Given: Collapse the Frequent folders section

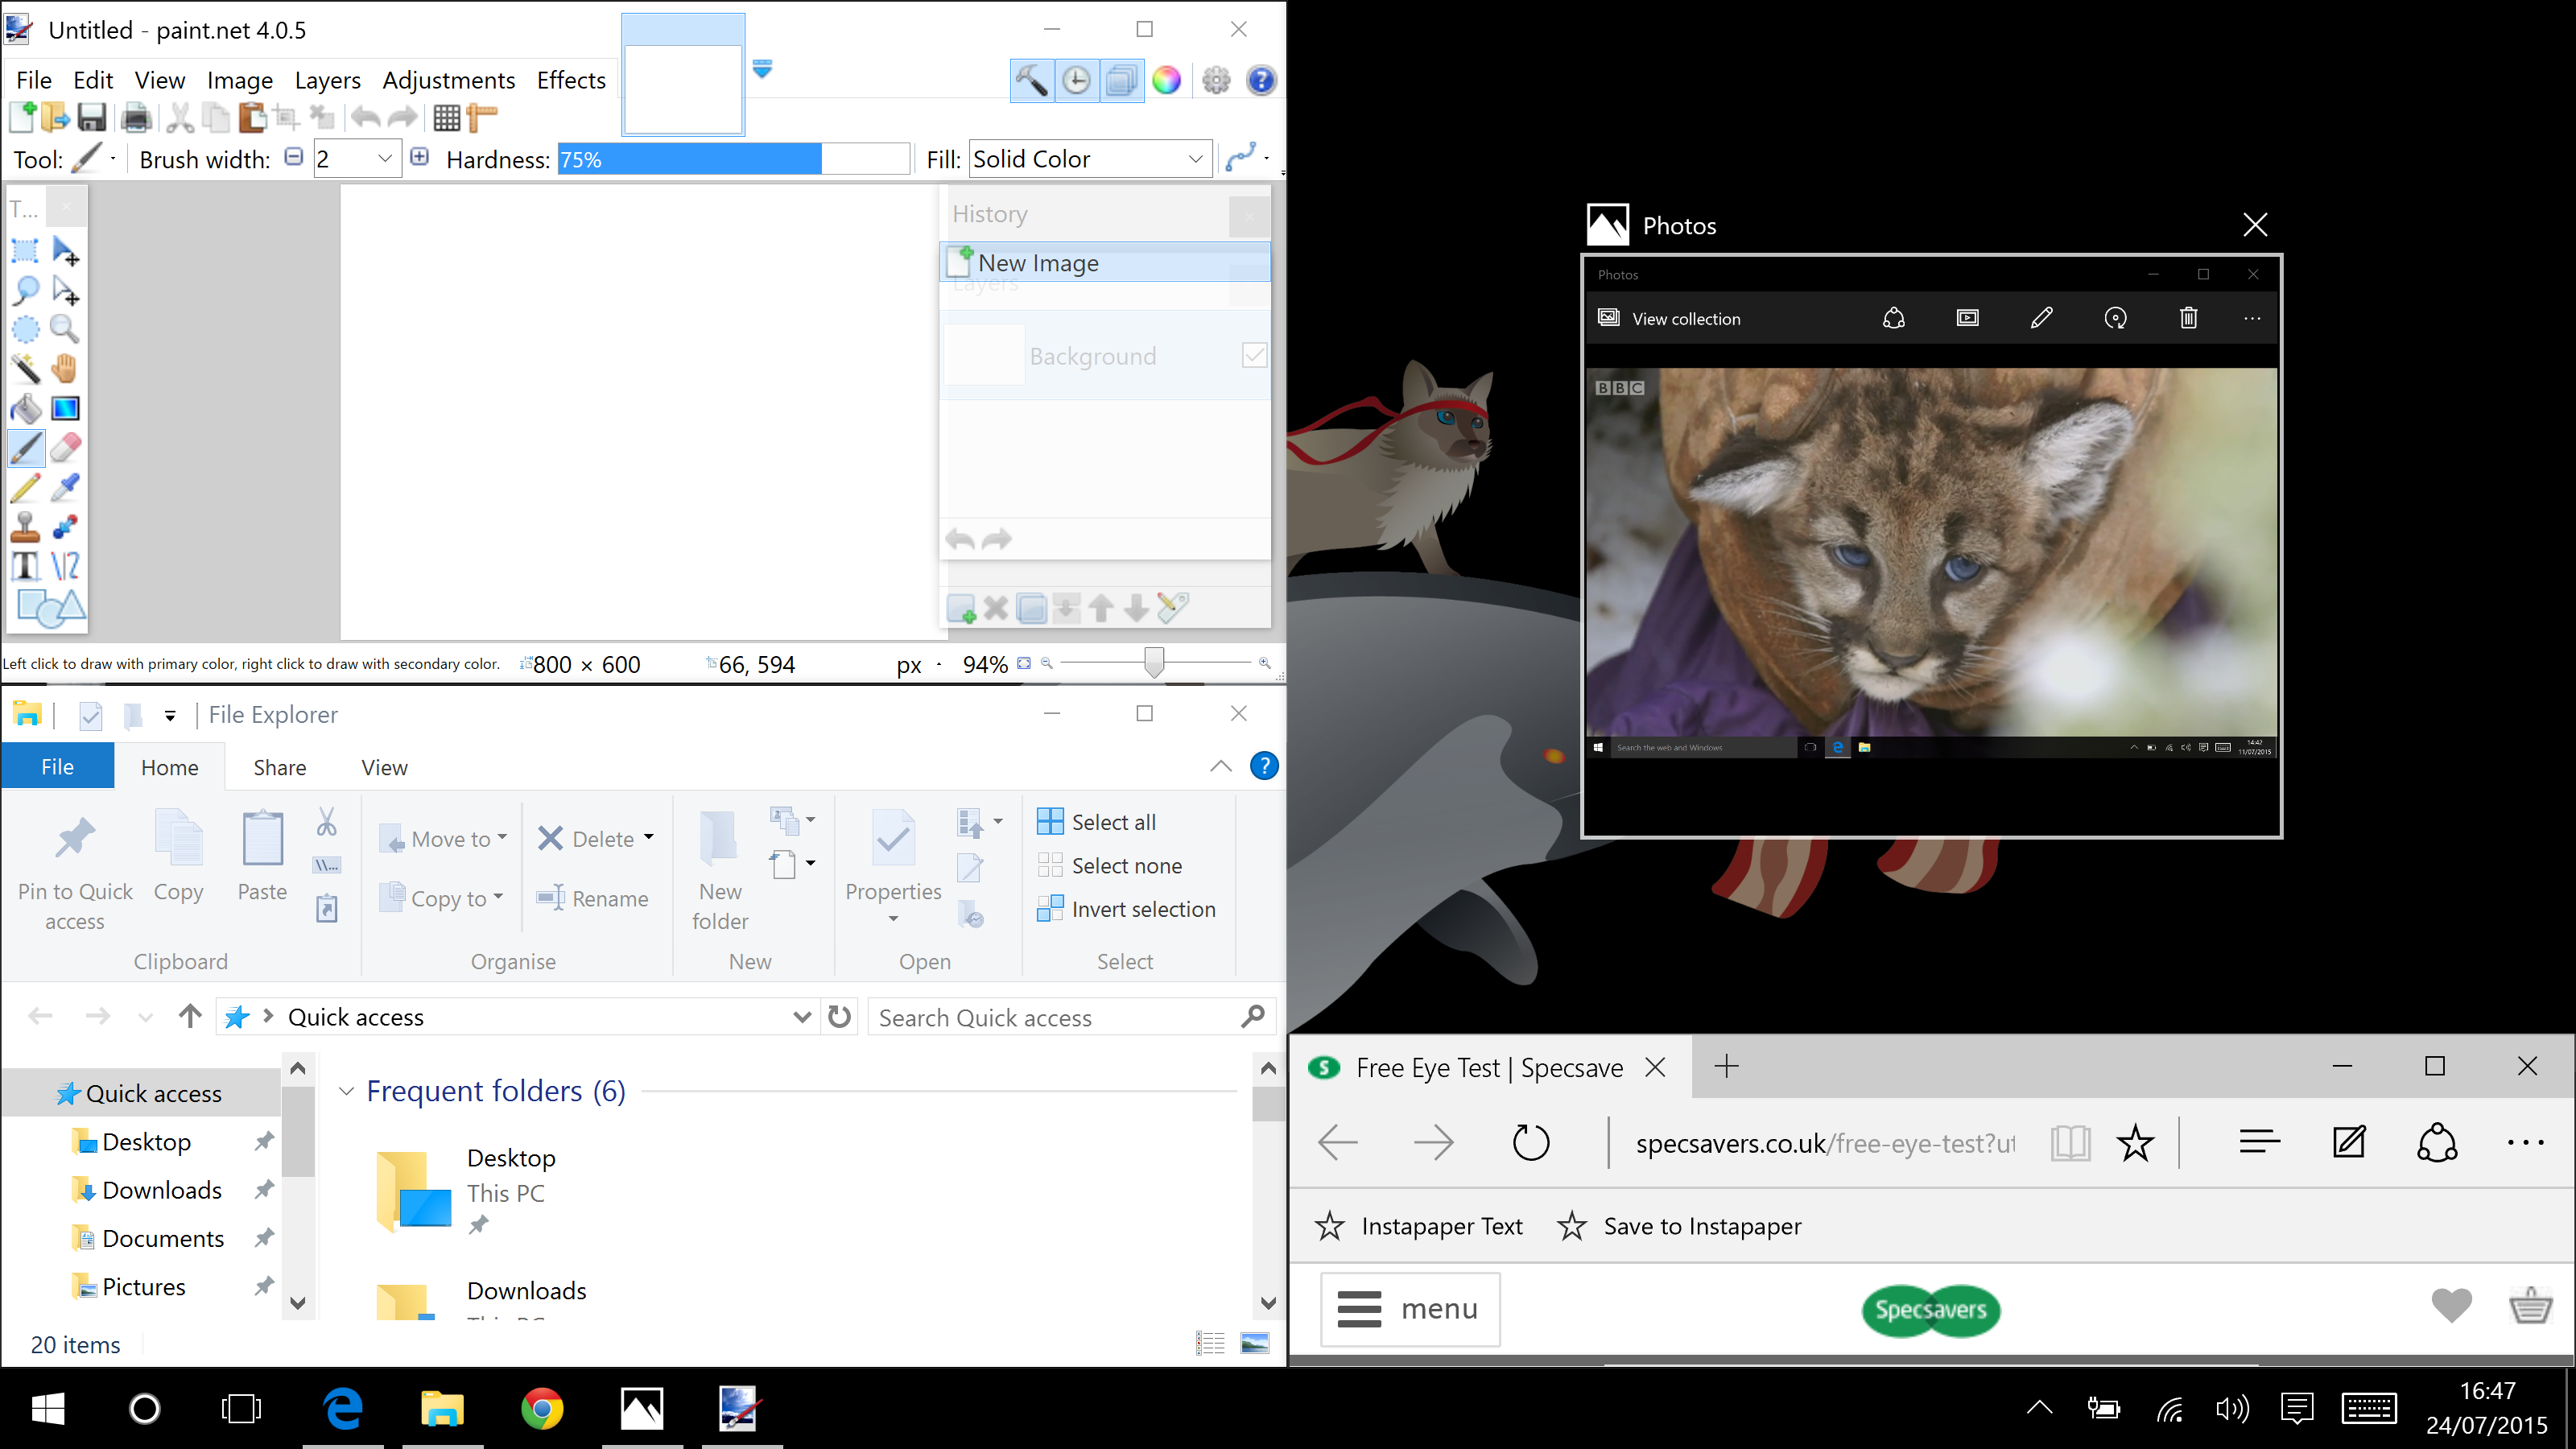Looking at the screenshot, I should point(346,1091).
